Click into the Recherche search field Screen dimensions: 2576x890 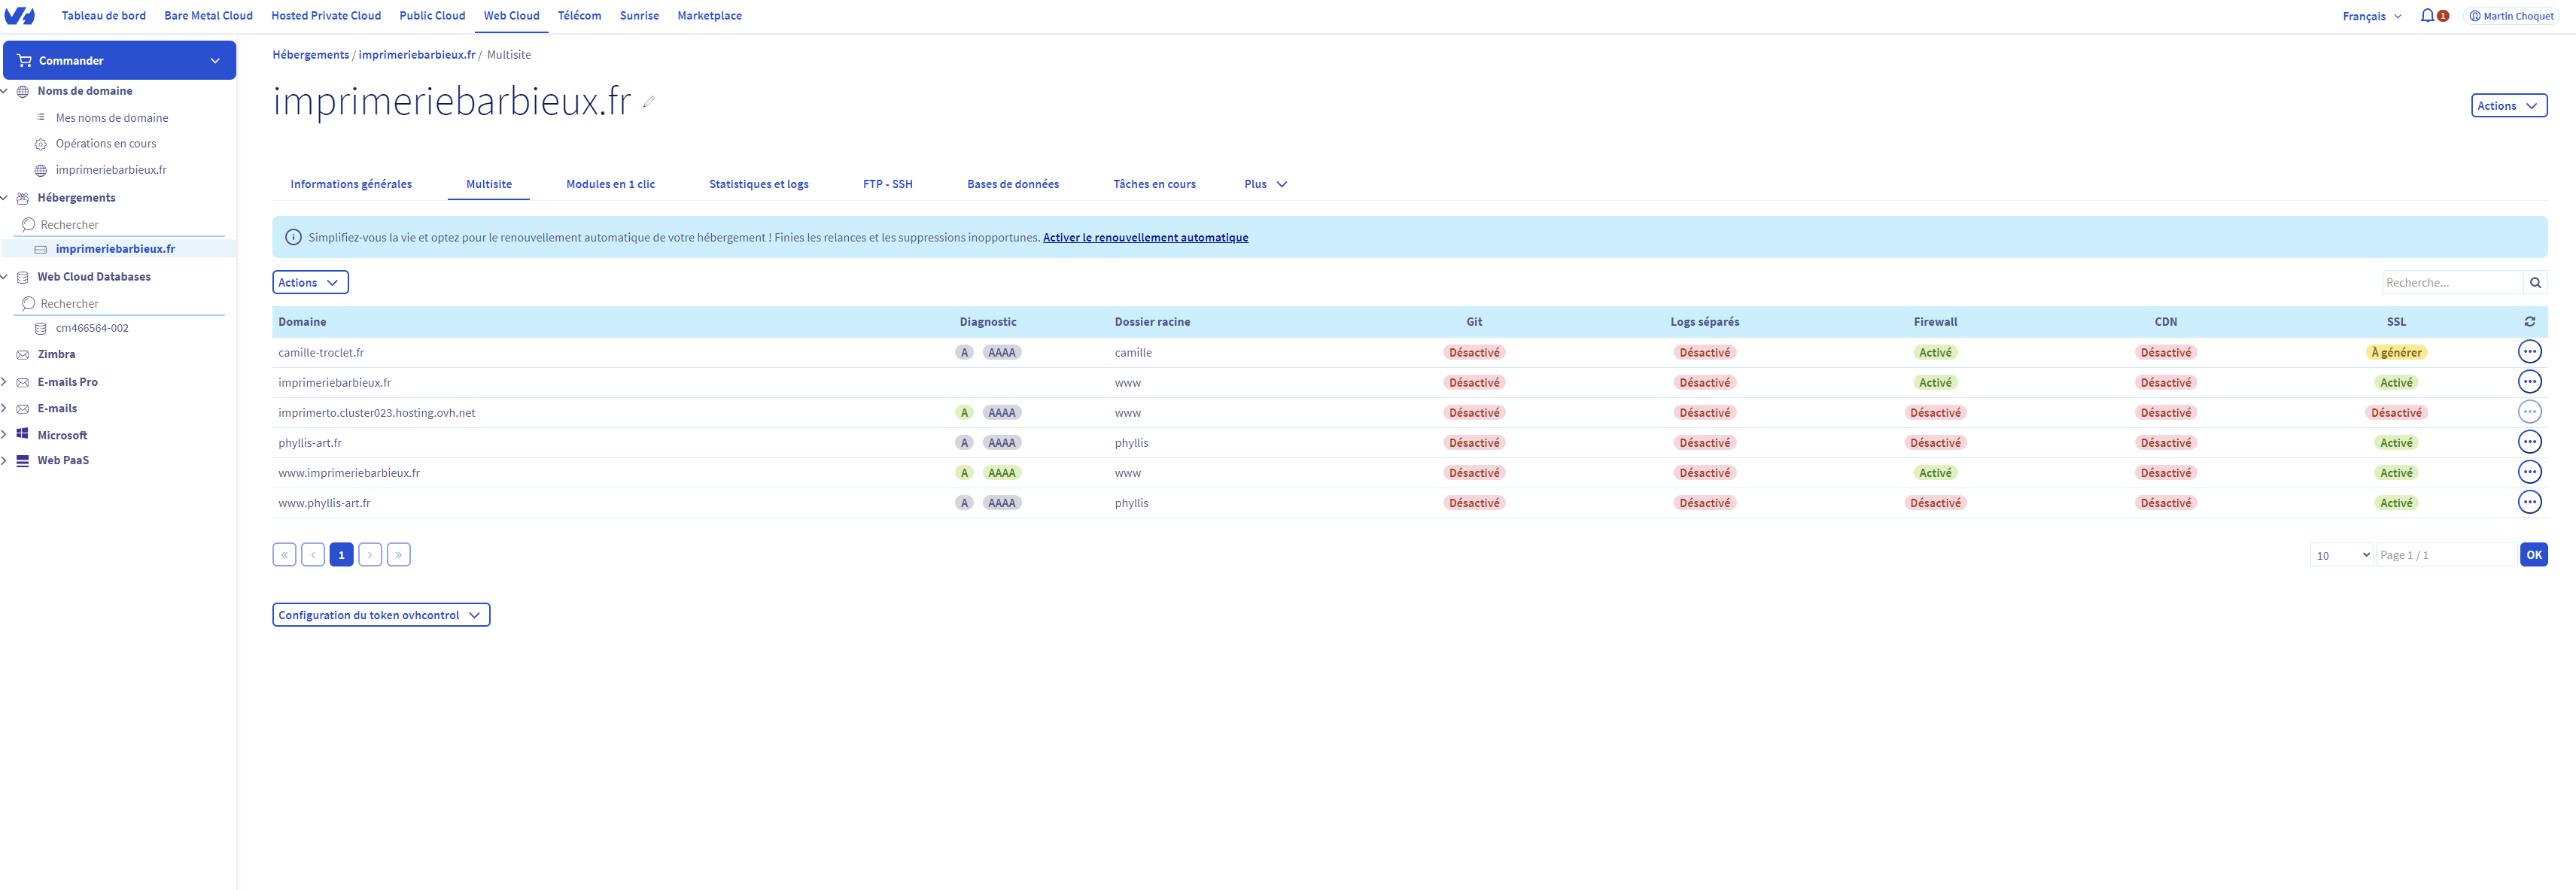click(2452, 283)
